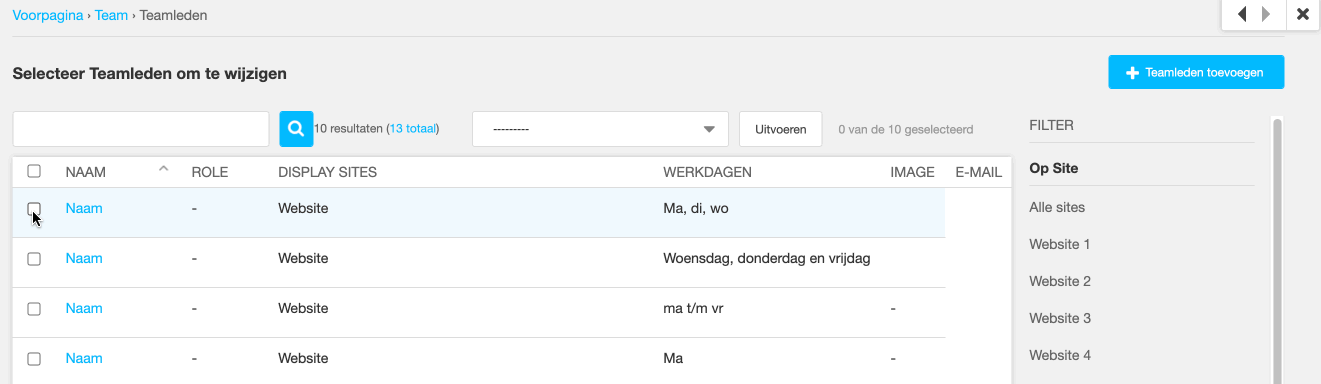Click into the search input field
Image resolution: width=1321 pixels, height=384 pixels.
141,129
